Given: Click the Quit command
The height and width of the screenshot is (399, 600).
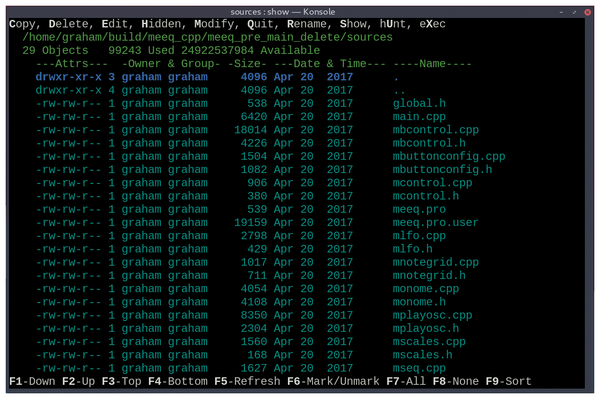Looking at the screenshot, I should (x=260, y=24).
